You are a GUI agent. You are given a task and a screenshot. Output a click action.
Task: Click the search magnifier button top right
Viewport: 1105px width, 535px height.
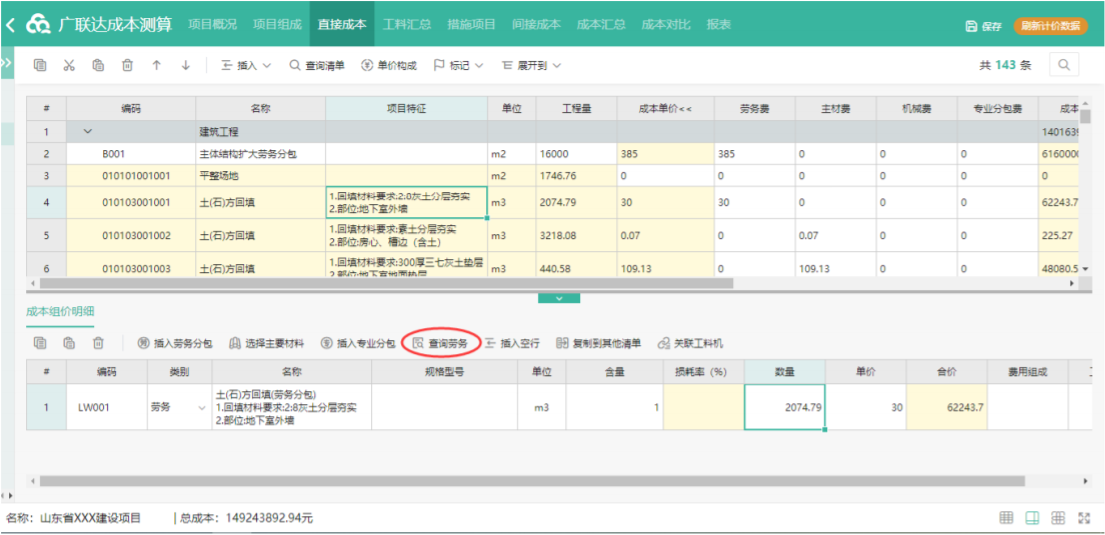click(1064, 66)
